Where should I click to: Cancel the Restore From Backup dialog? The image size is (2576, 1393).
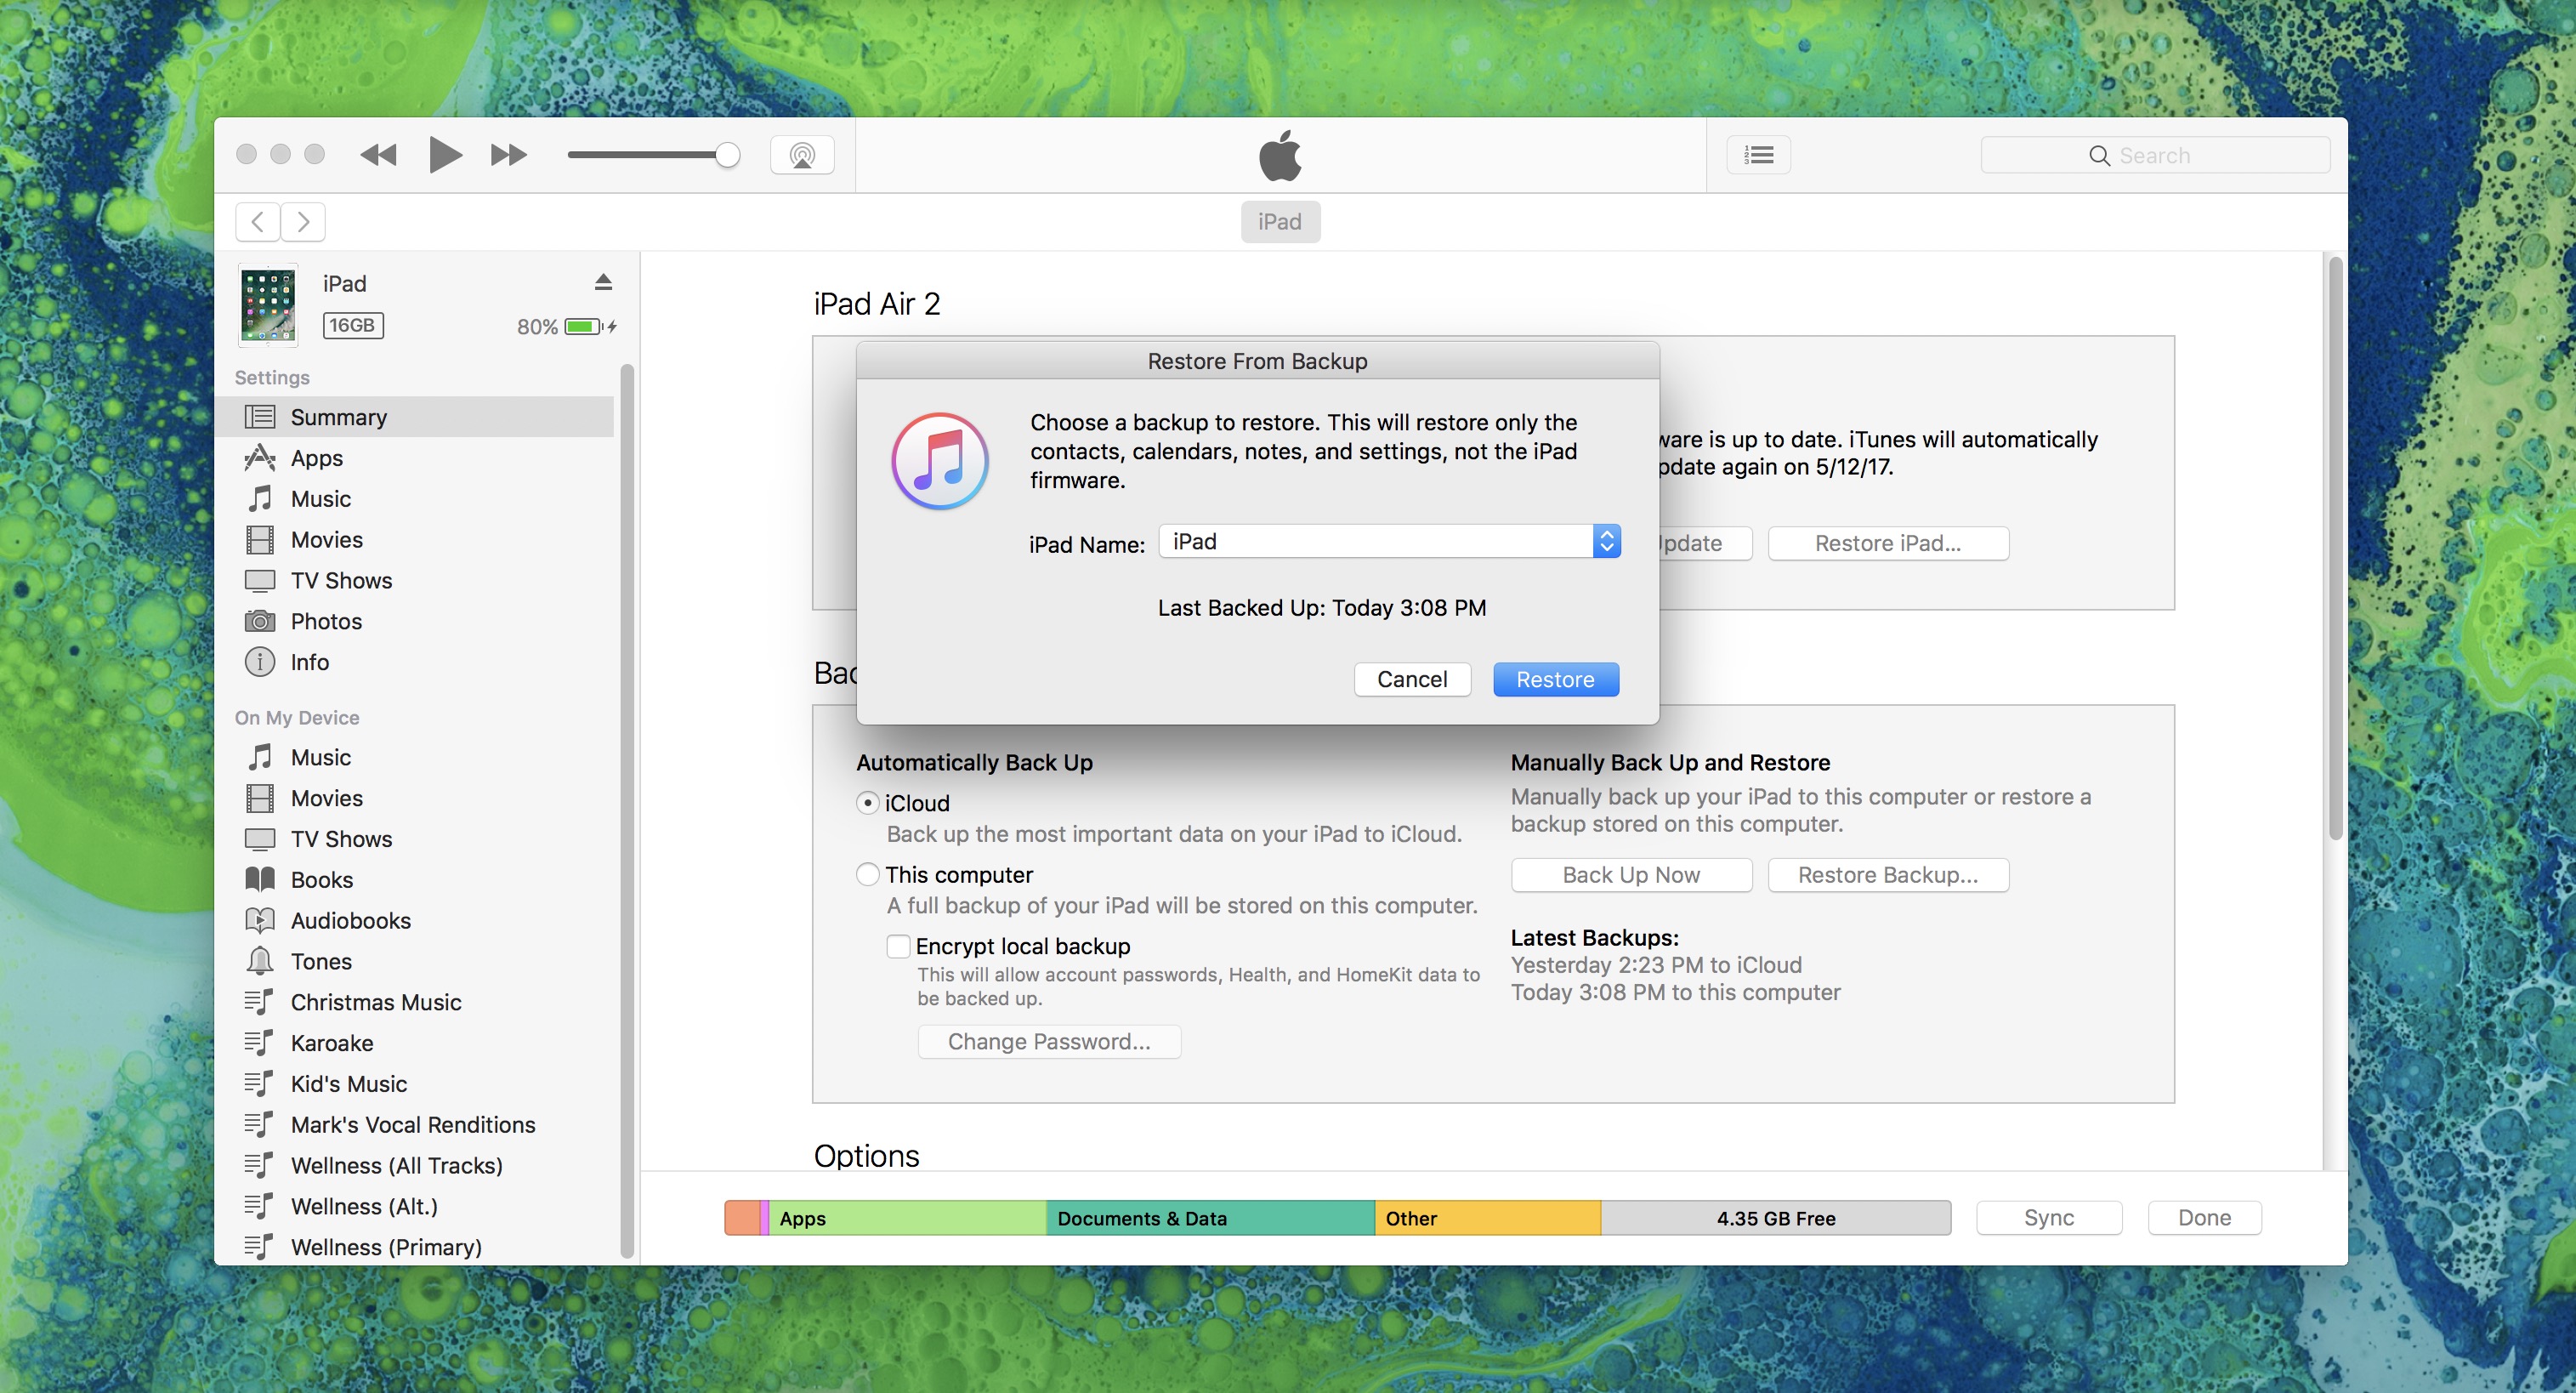click(1411, 679)
